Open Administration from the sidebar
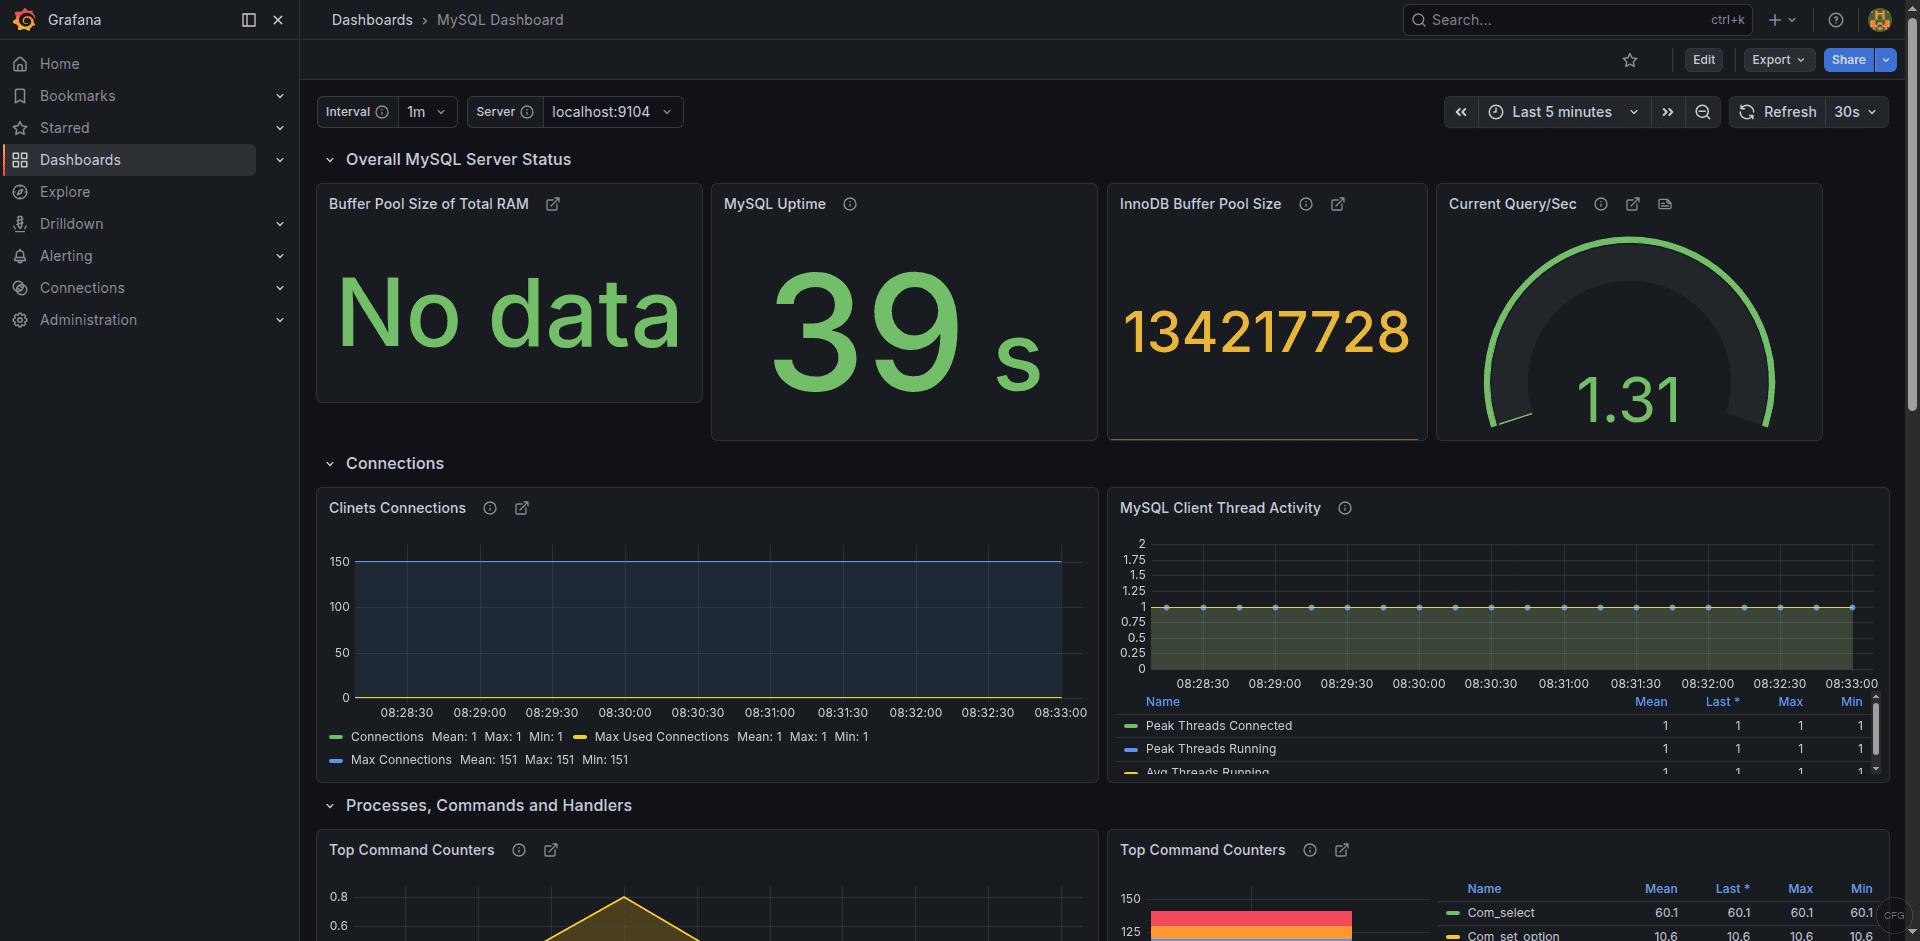Image resolution: width=1920 pixels, height=941 pixels. click(88, 320)
